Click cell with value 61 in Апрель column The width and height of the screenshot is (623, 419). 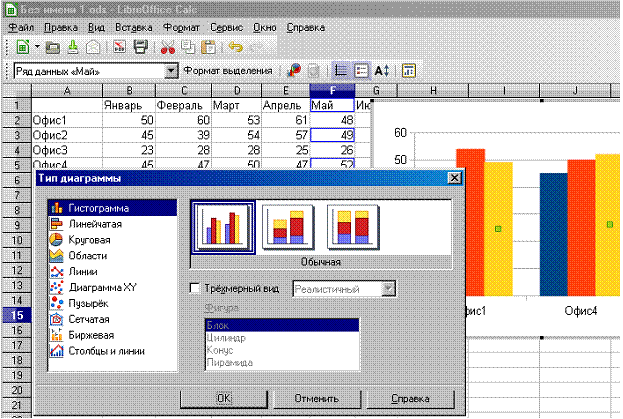pos(285,120)
